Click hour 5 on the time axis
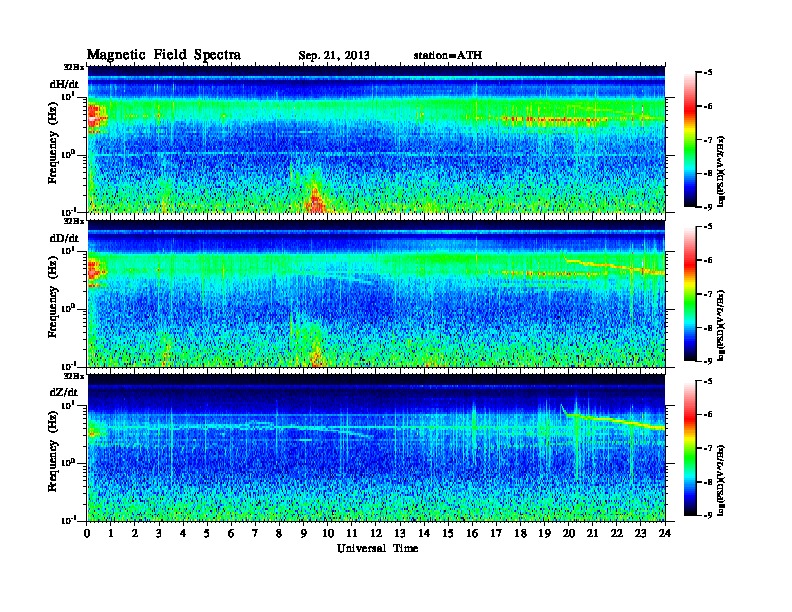This screenshot has width=792, height=612. point(208,533)
